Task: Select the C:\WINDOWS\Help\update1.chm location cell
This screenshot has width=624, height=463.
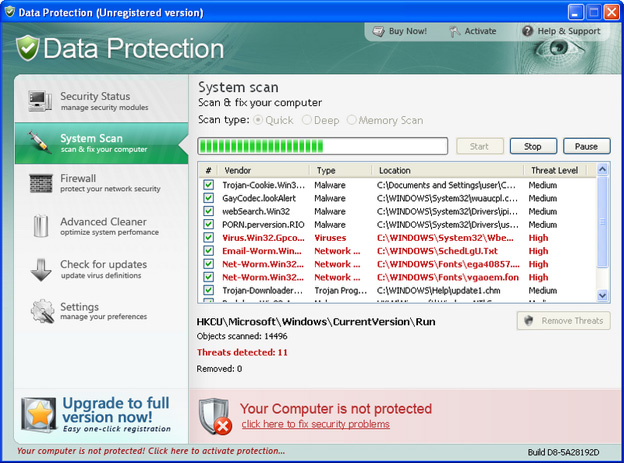Action: click(438, 290)
